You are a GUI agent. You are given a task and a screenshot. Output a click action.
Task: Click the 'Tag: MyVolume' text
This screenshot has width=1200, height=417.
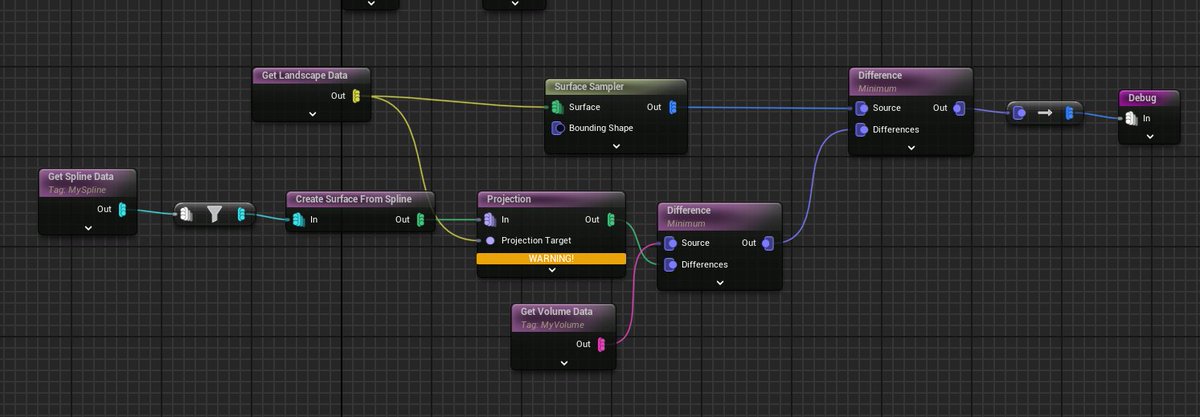tap(551, 325)
